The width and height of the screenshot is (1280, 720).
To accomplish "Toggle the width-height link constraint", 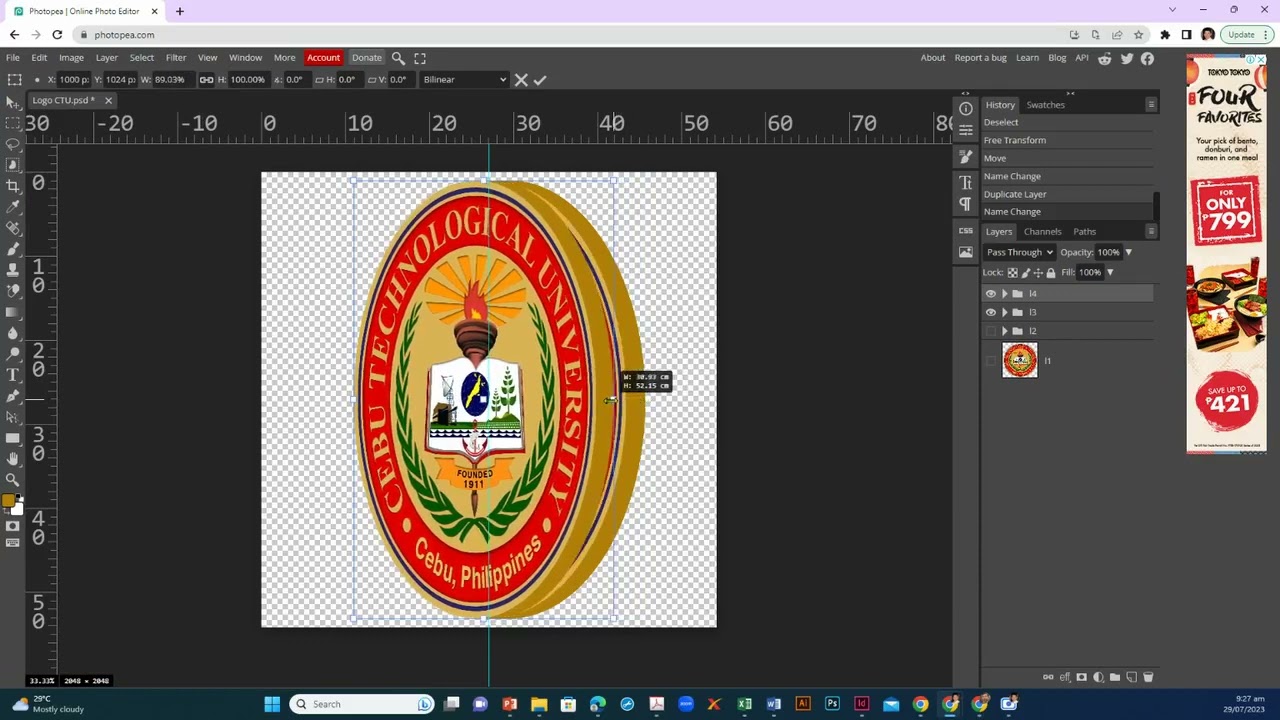I will [206, 80].
